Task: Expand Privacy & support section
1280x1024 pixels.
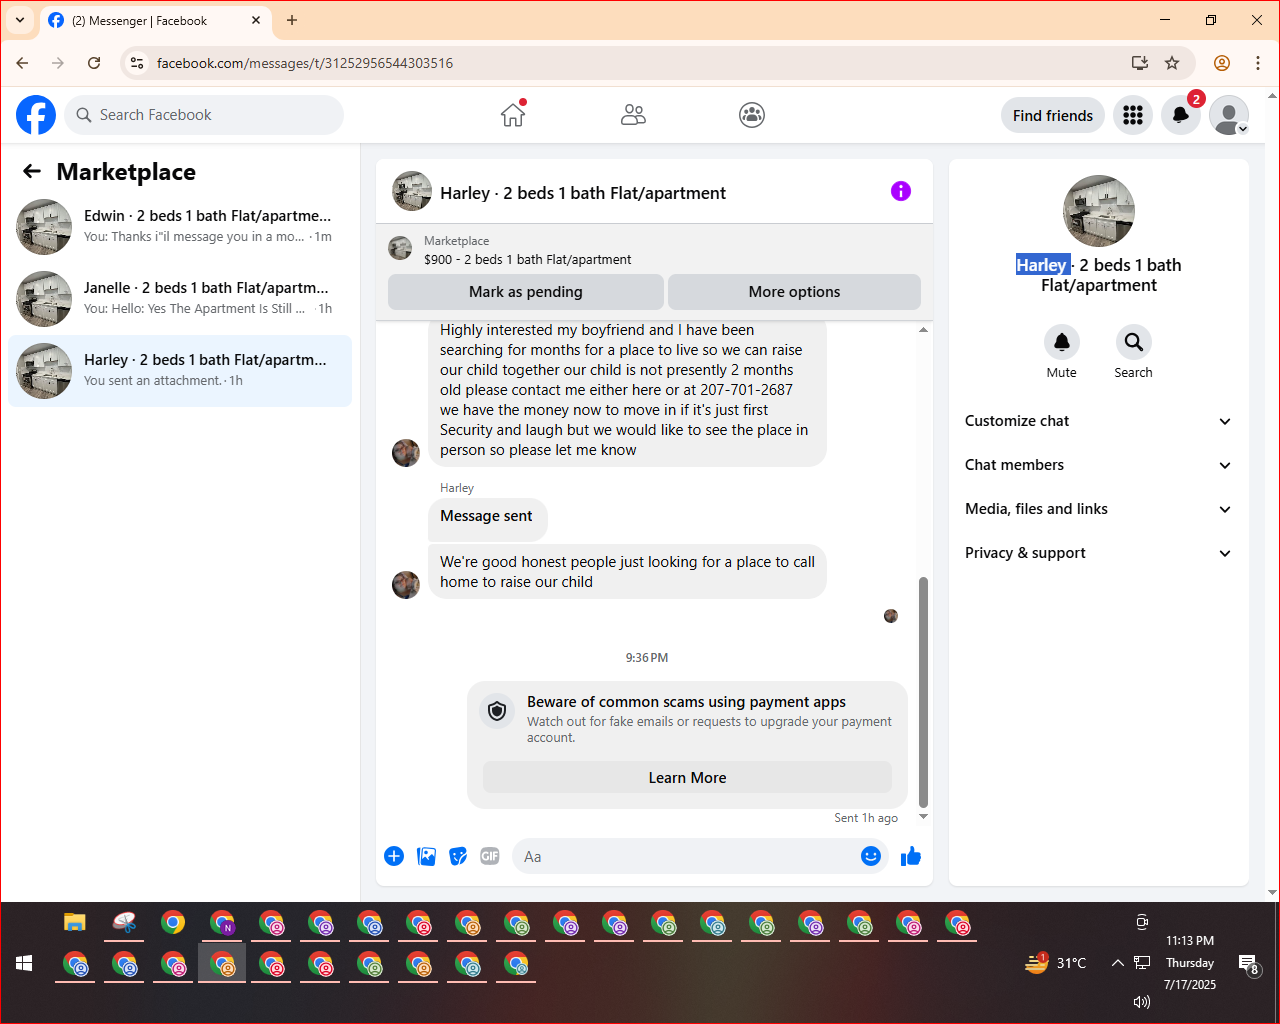Action: [1099, 553]
